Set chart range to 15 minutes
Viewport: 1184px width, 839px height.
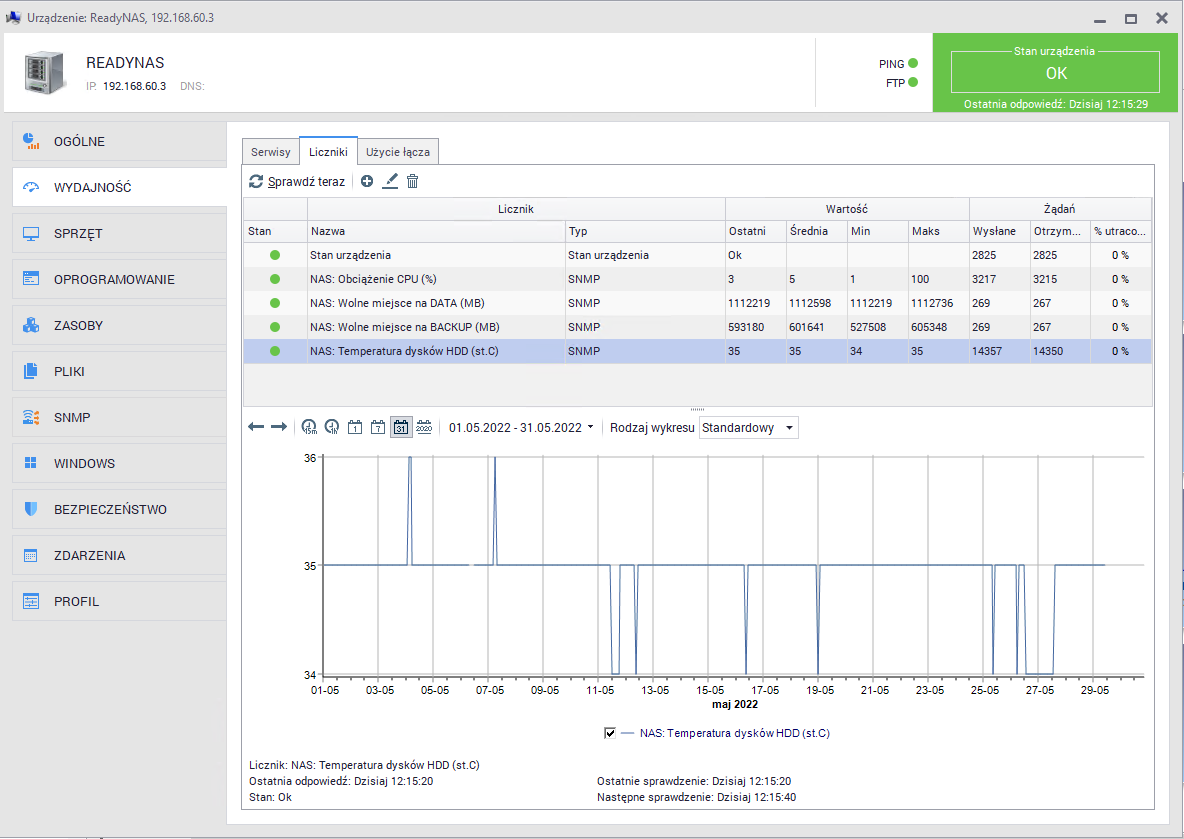tap(309, 427)
